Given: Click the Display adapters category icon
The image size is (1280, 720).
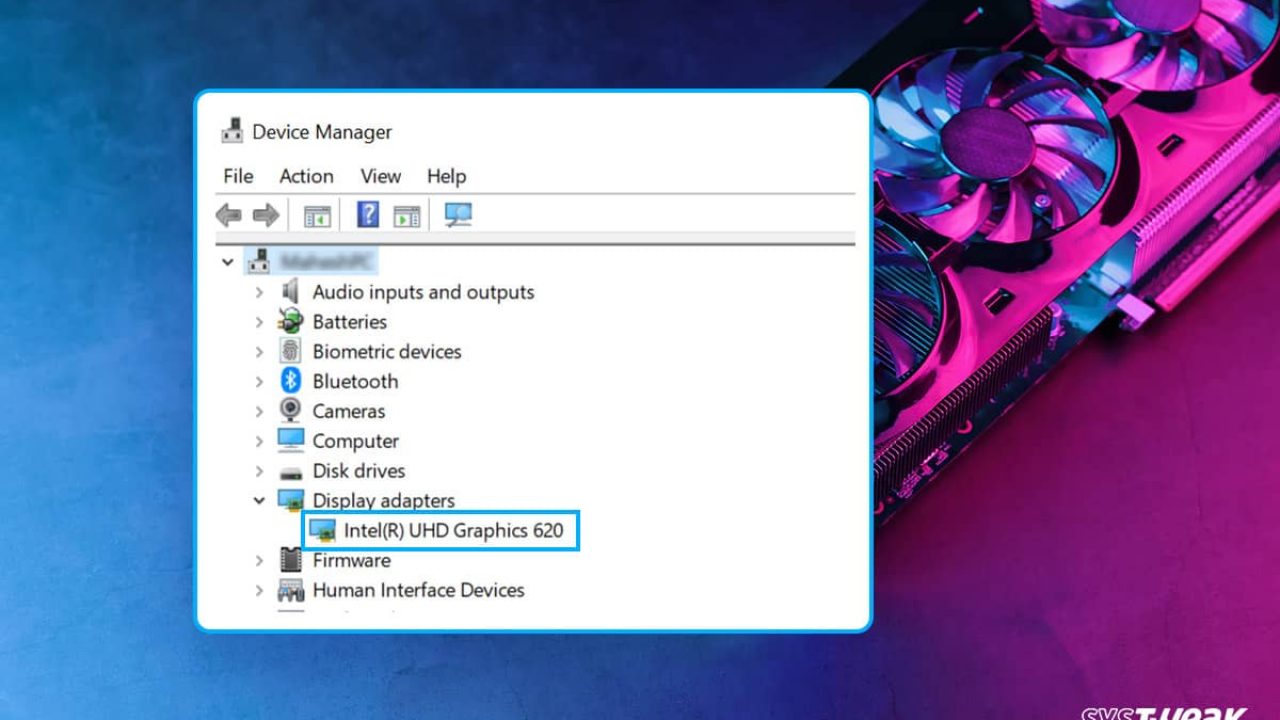Looking at the screenshot, I should [x=290, y=500].
